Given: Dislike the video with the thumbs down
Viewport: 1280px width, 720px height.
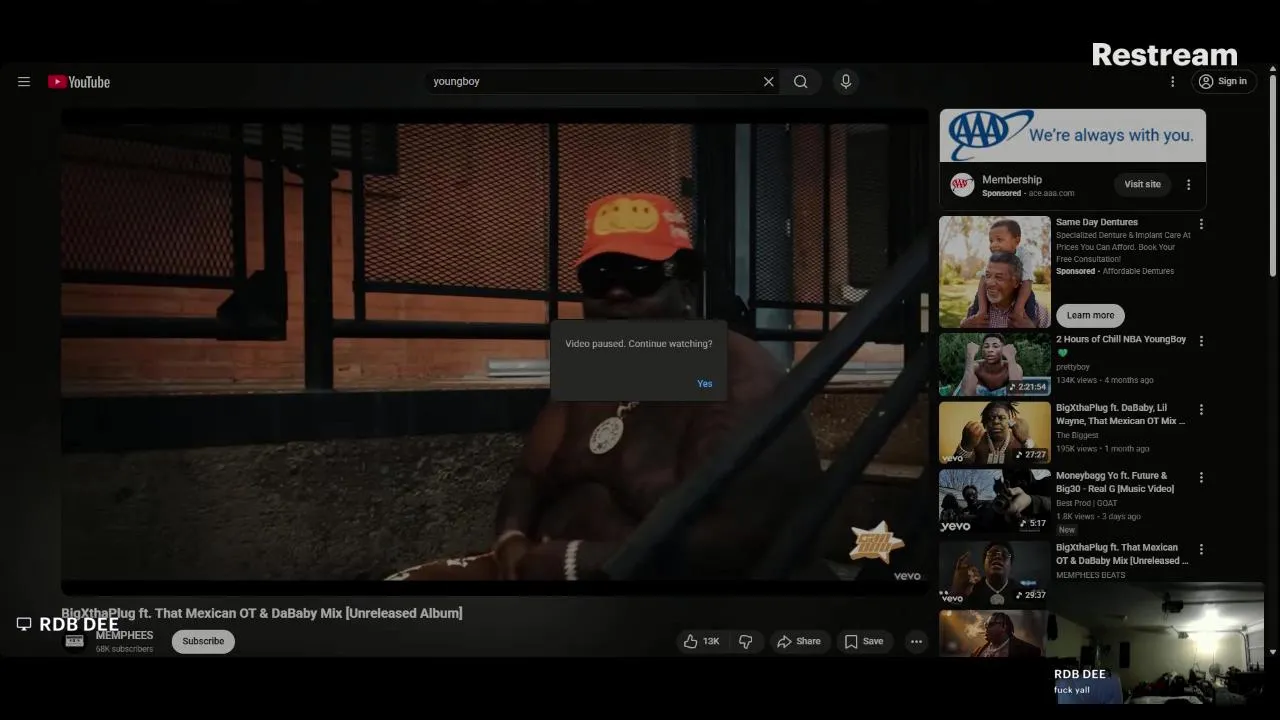Looking at the screenshot, I should [746, 642].
